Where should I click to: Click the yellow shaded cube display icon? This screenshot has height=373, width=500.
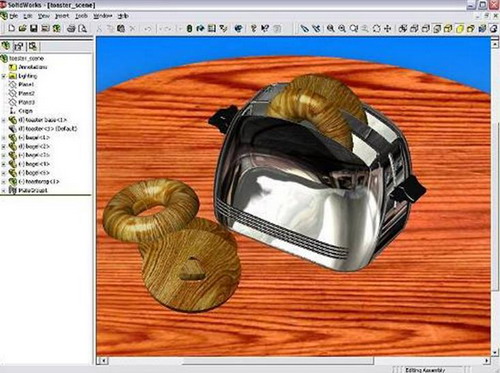coord(459,29)
